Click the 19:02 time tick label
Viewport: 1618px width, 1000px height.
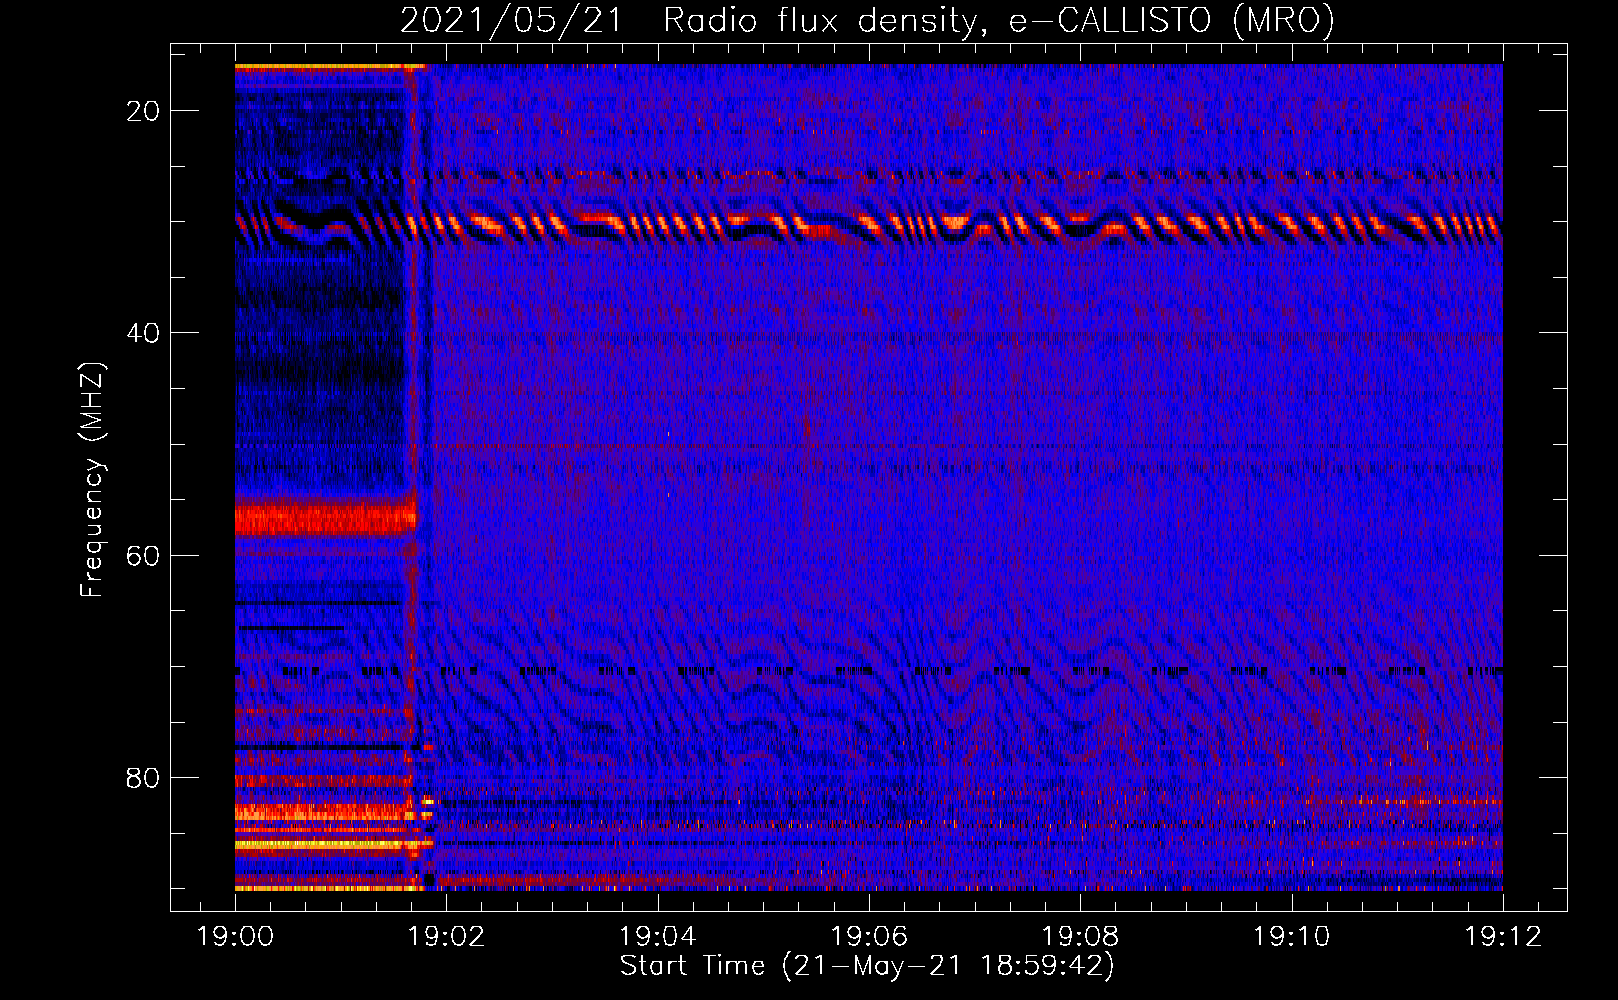point(447,936)
